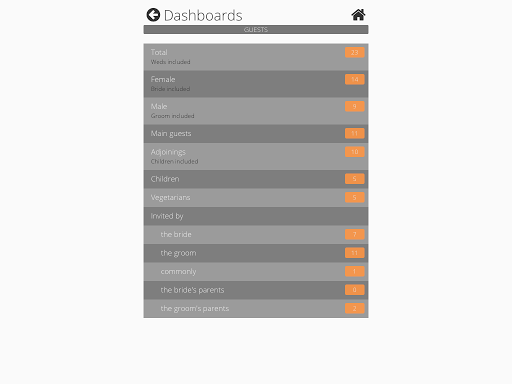
Task: Click the orange 9 male badge
Action: 355,106
